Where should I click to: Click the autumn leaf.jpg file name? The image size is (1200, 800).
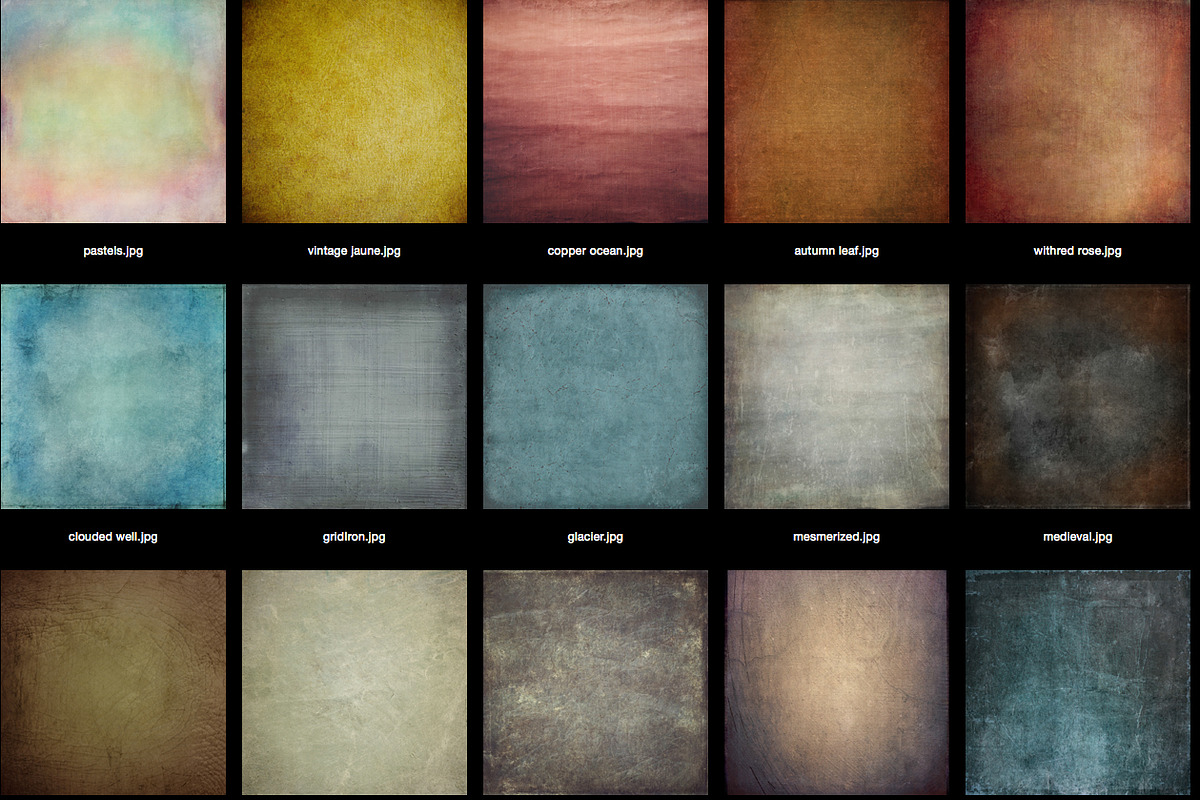coord(836,251)
